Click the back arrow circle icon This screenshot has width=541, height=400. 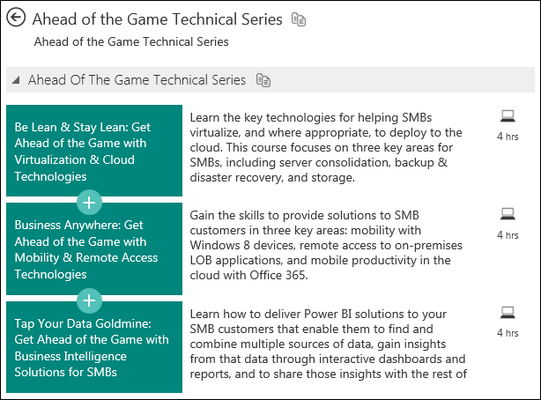16,17
